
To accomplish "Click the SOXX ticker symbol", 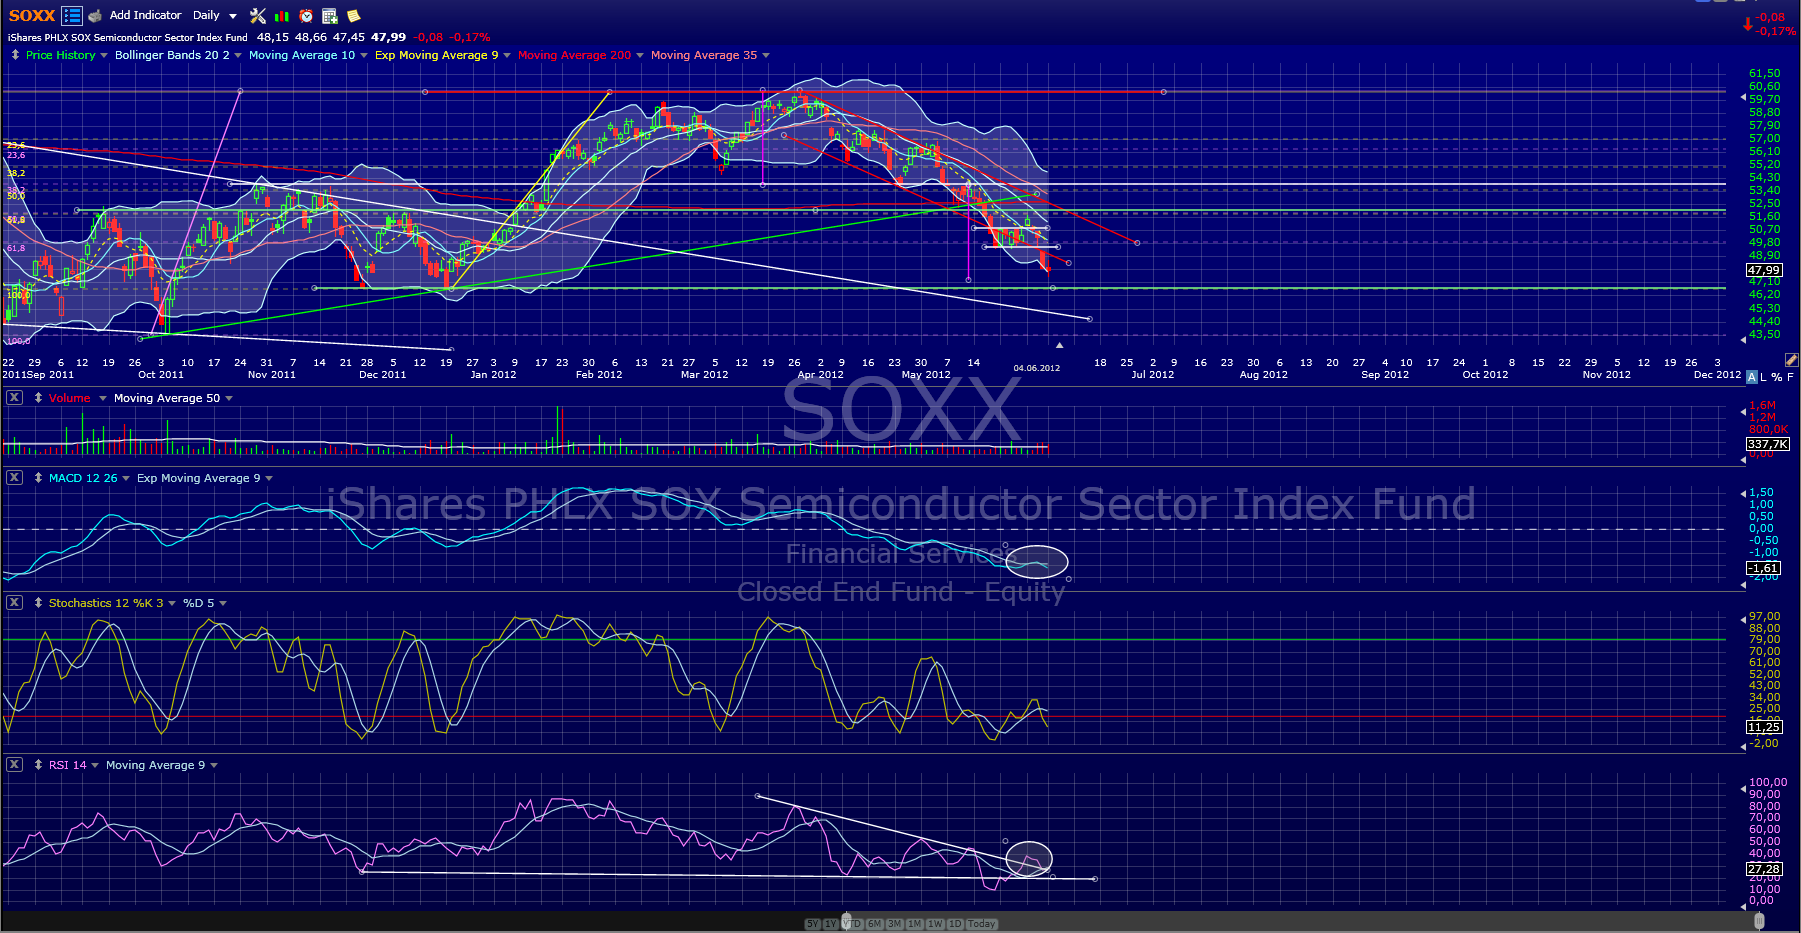I will 32,15.
